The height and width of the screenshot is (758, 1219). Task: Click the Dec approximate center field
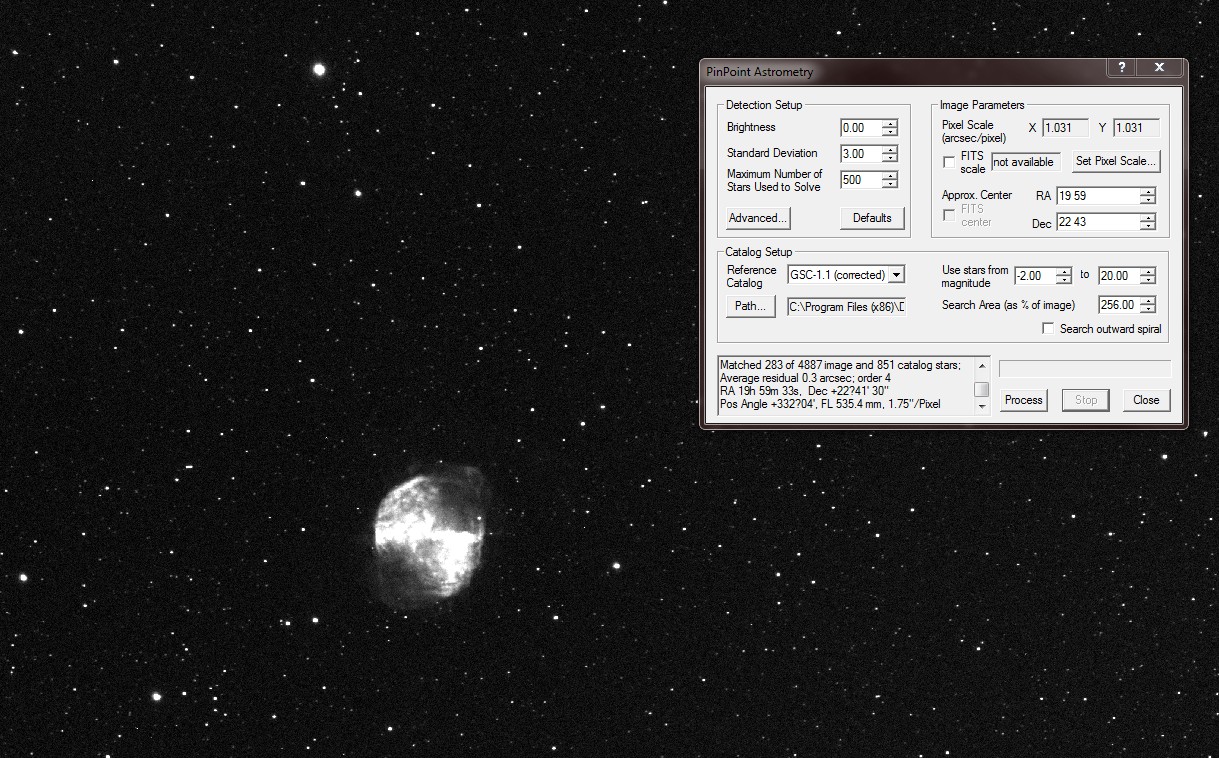click(1097, 222)
